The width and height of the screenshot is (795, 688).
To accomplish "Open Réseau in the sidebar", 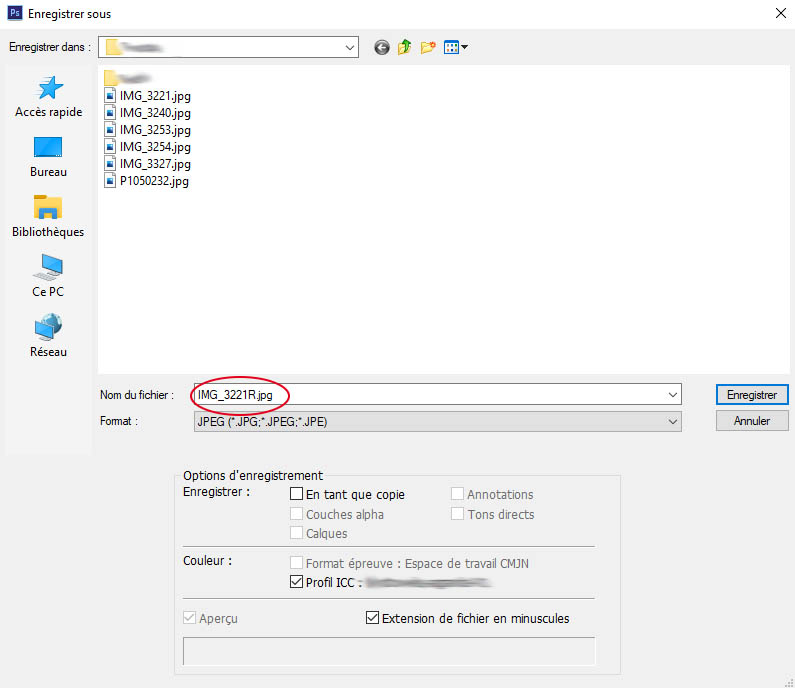I will tap(48, 336).
